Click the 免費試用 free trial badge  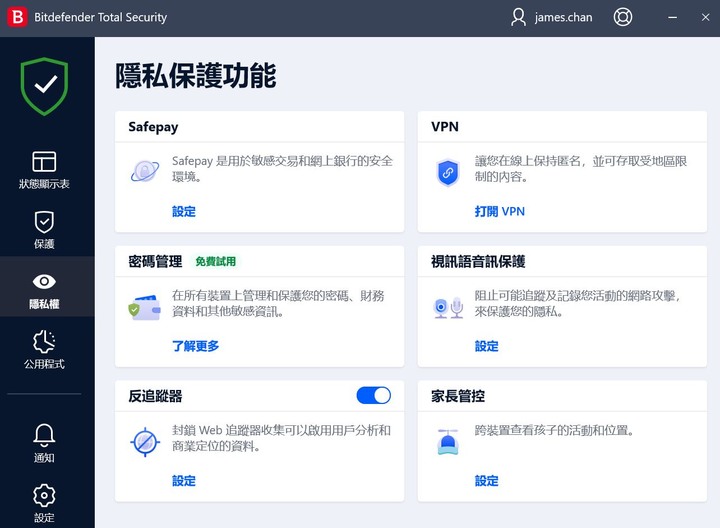[215, 262]
